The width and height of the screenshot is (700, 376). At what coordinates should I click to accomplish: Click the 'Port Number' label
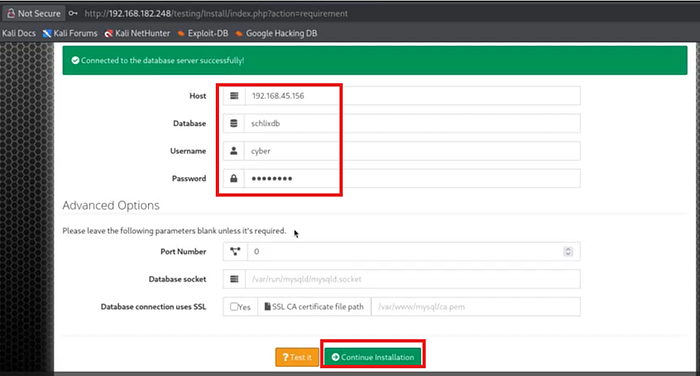pyautogui.click(x=183, y=251)
